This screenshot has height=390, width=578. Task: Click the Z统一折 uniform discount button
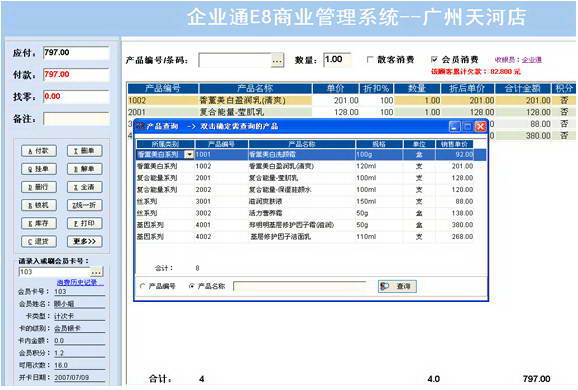84,205
